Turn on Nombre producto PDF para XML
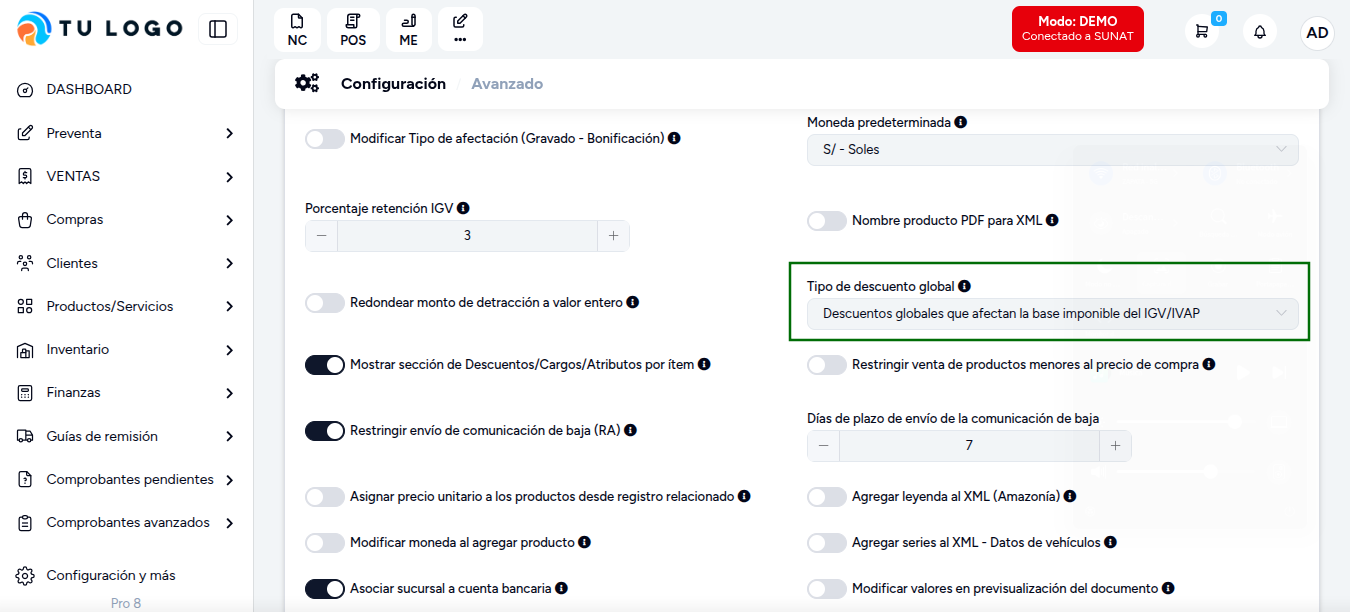Image resolution: width=1350 pixels, height=612 pixels. click(827, 221)
